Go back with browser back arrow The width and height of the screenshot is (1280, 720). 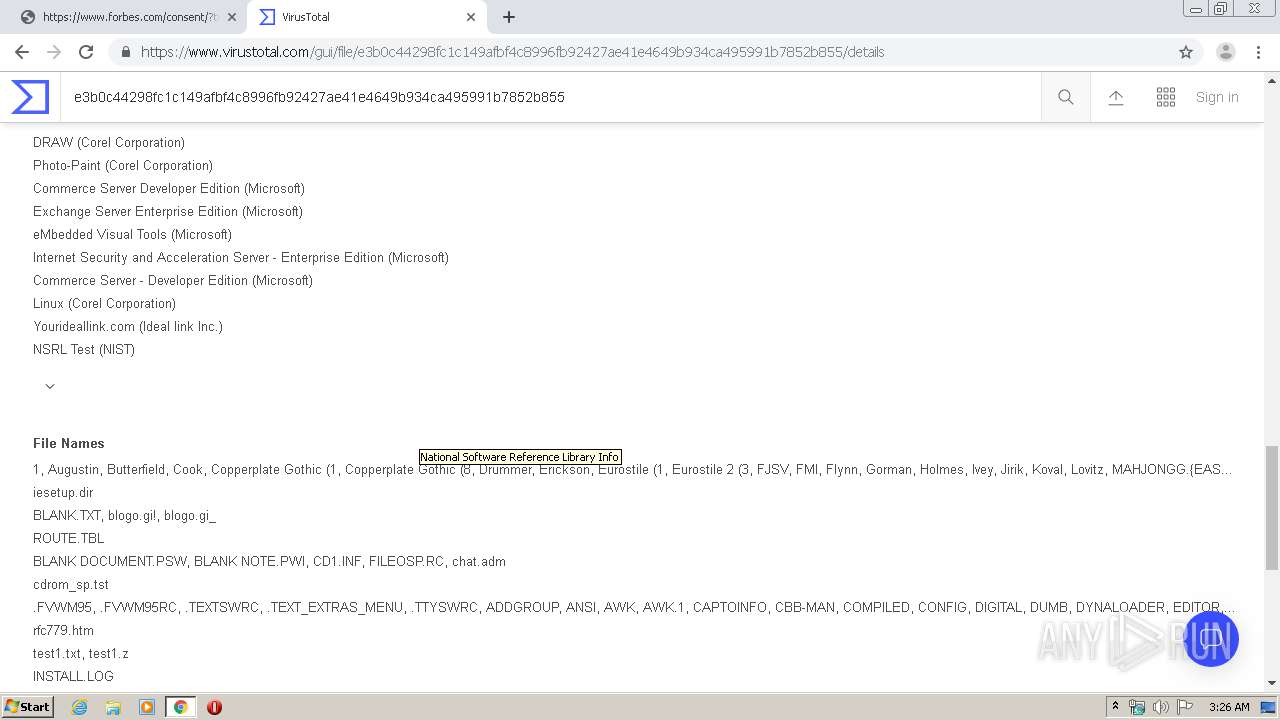22,52
